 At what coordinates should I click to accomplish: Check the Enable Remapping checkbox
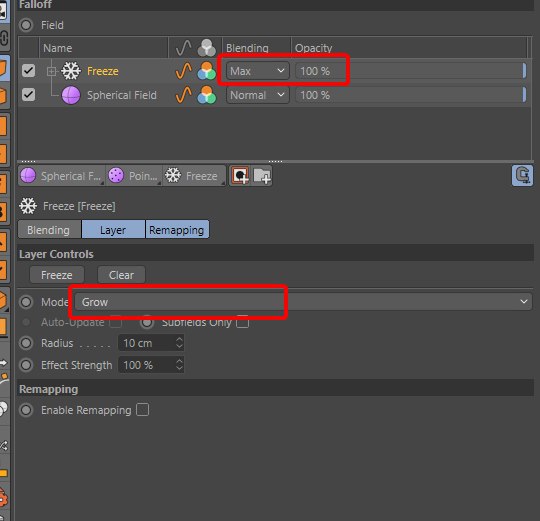pyautogui.click(x=142, y=410)
